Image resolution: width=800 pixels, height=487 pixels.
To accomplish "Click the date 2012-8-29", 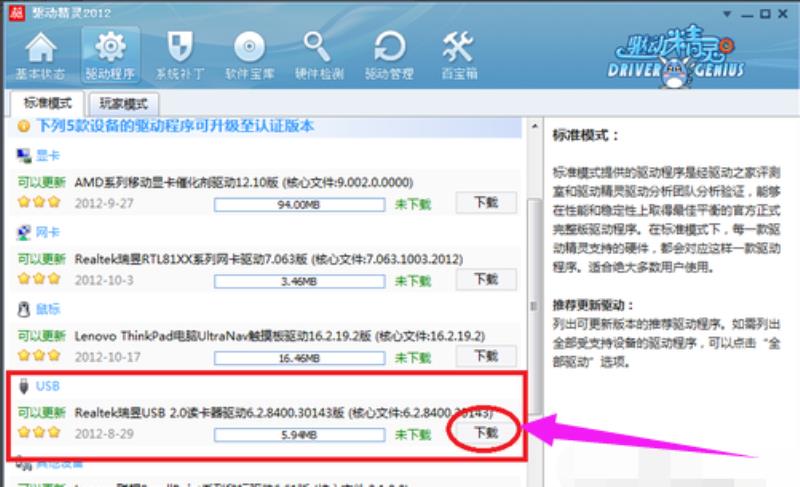I will point(104,434).
